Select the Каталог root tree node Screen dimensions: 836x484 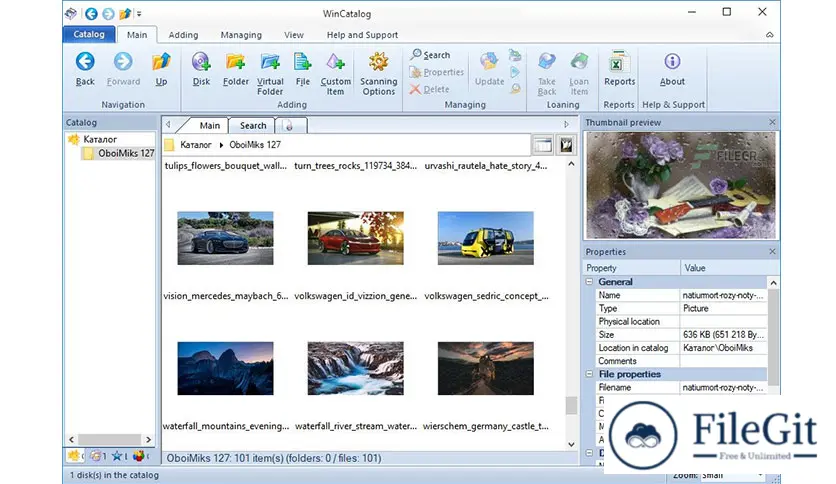pos(100,139)
